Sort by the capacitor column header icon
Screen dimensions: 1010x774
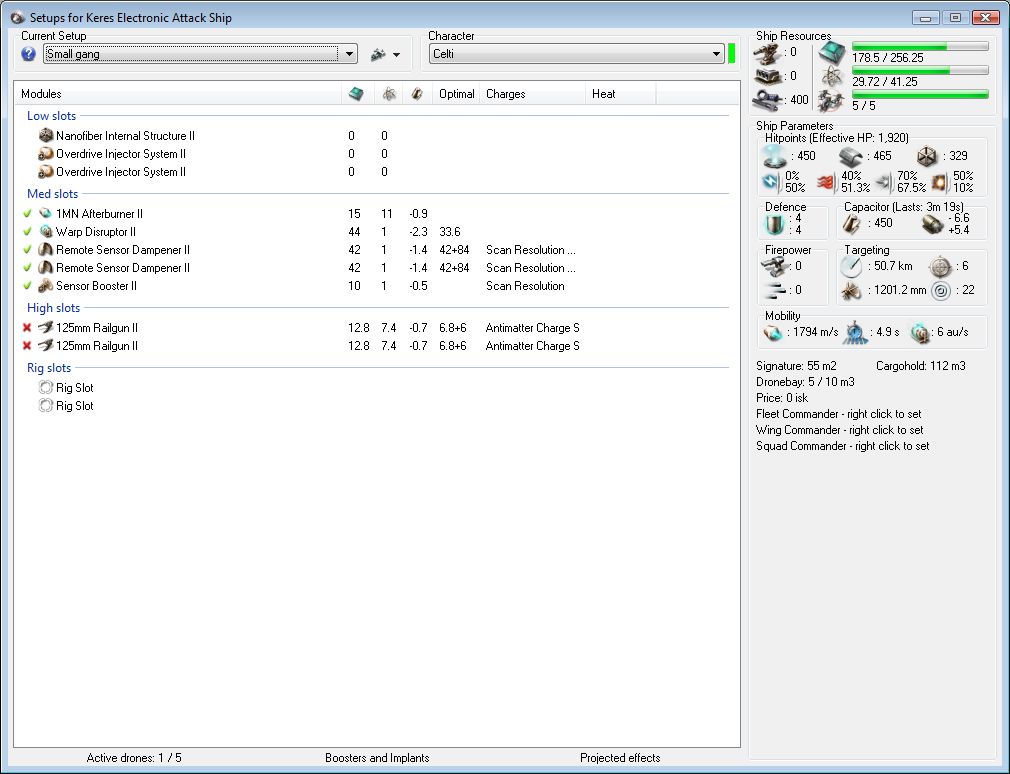417,94
